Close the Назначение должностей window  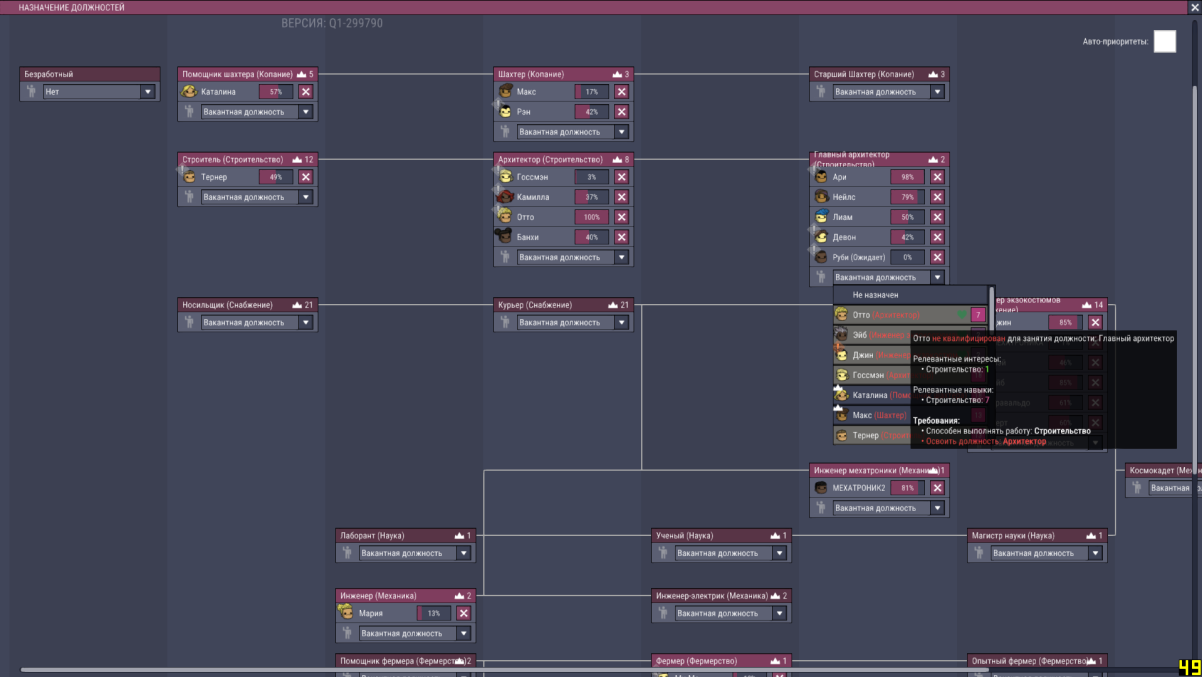(1194, 7)
